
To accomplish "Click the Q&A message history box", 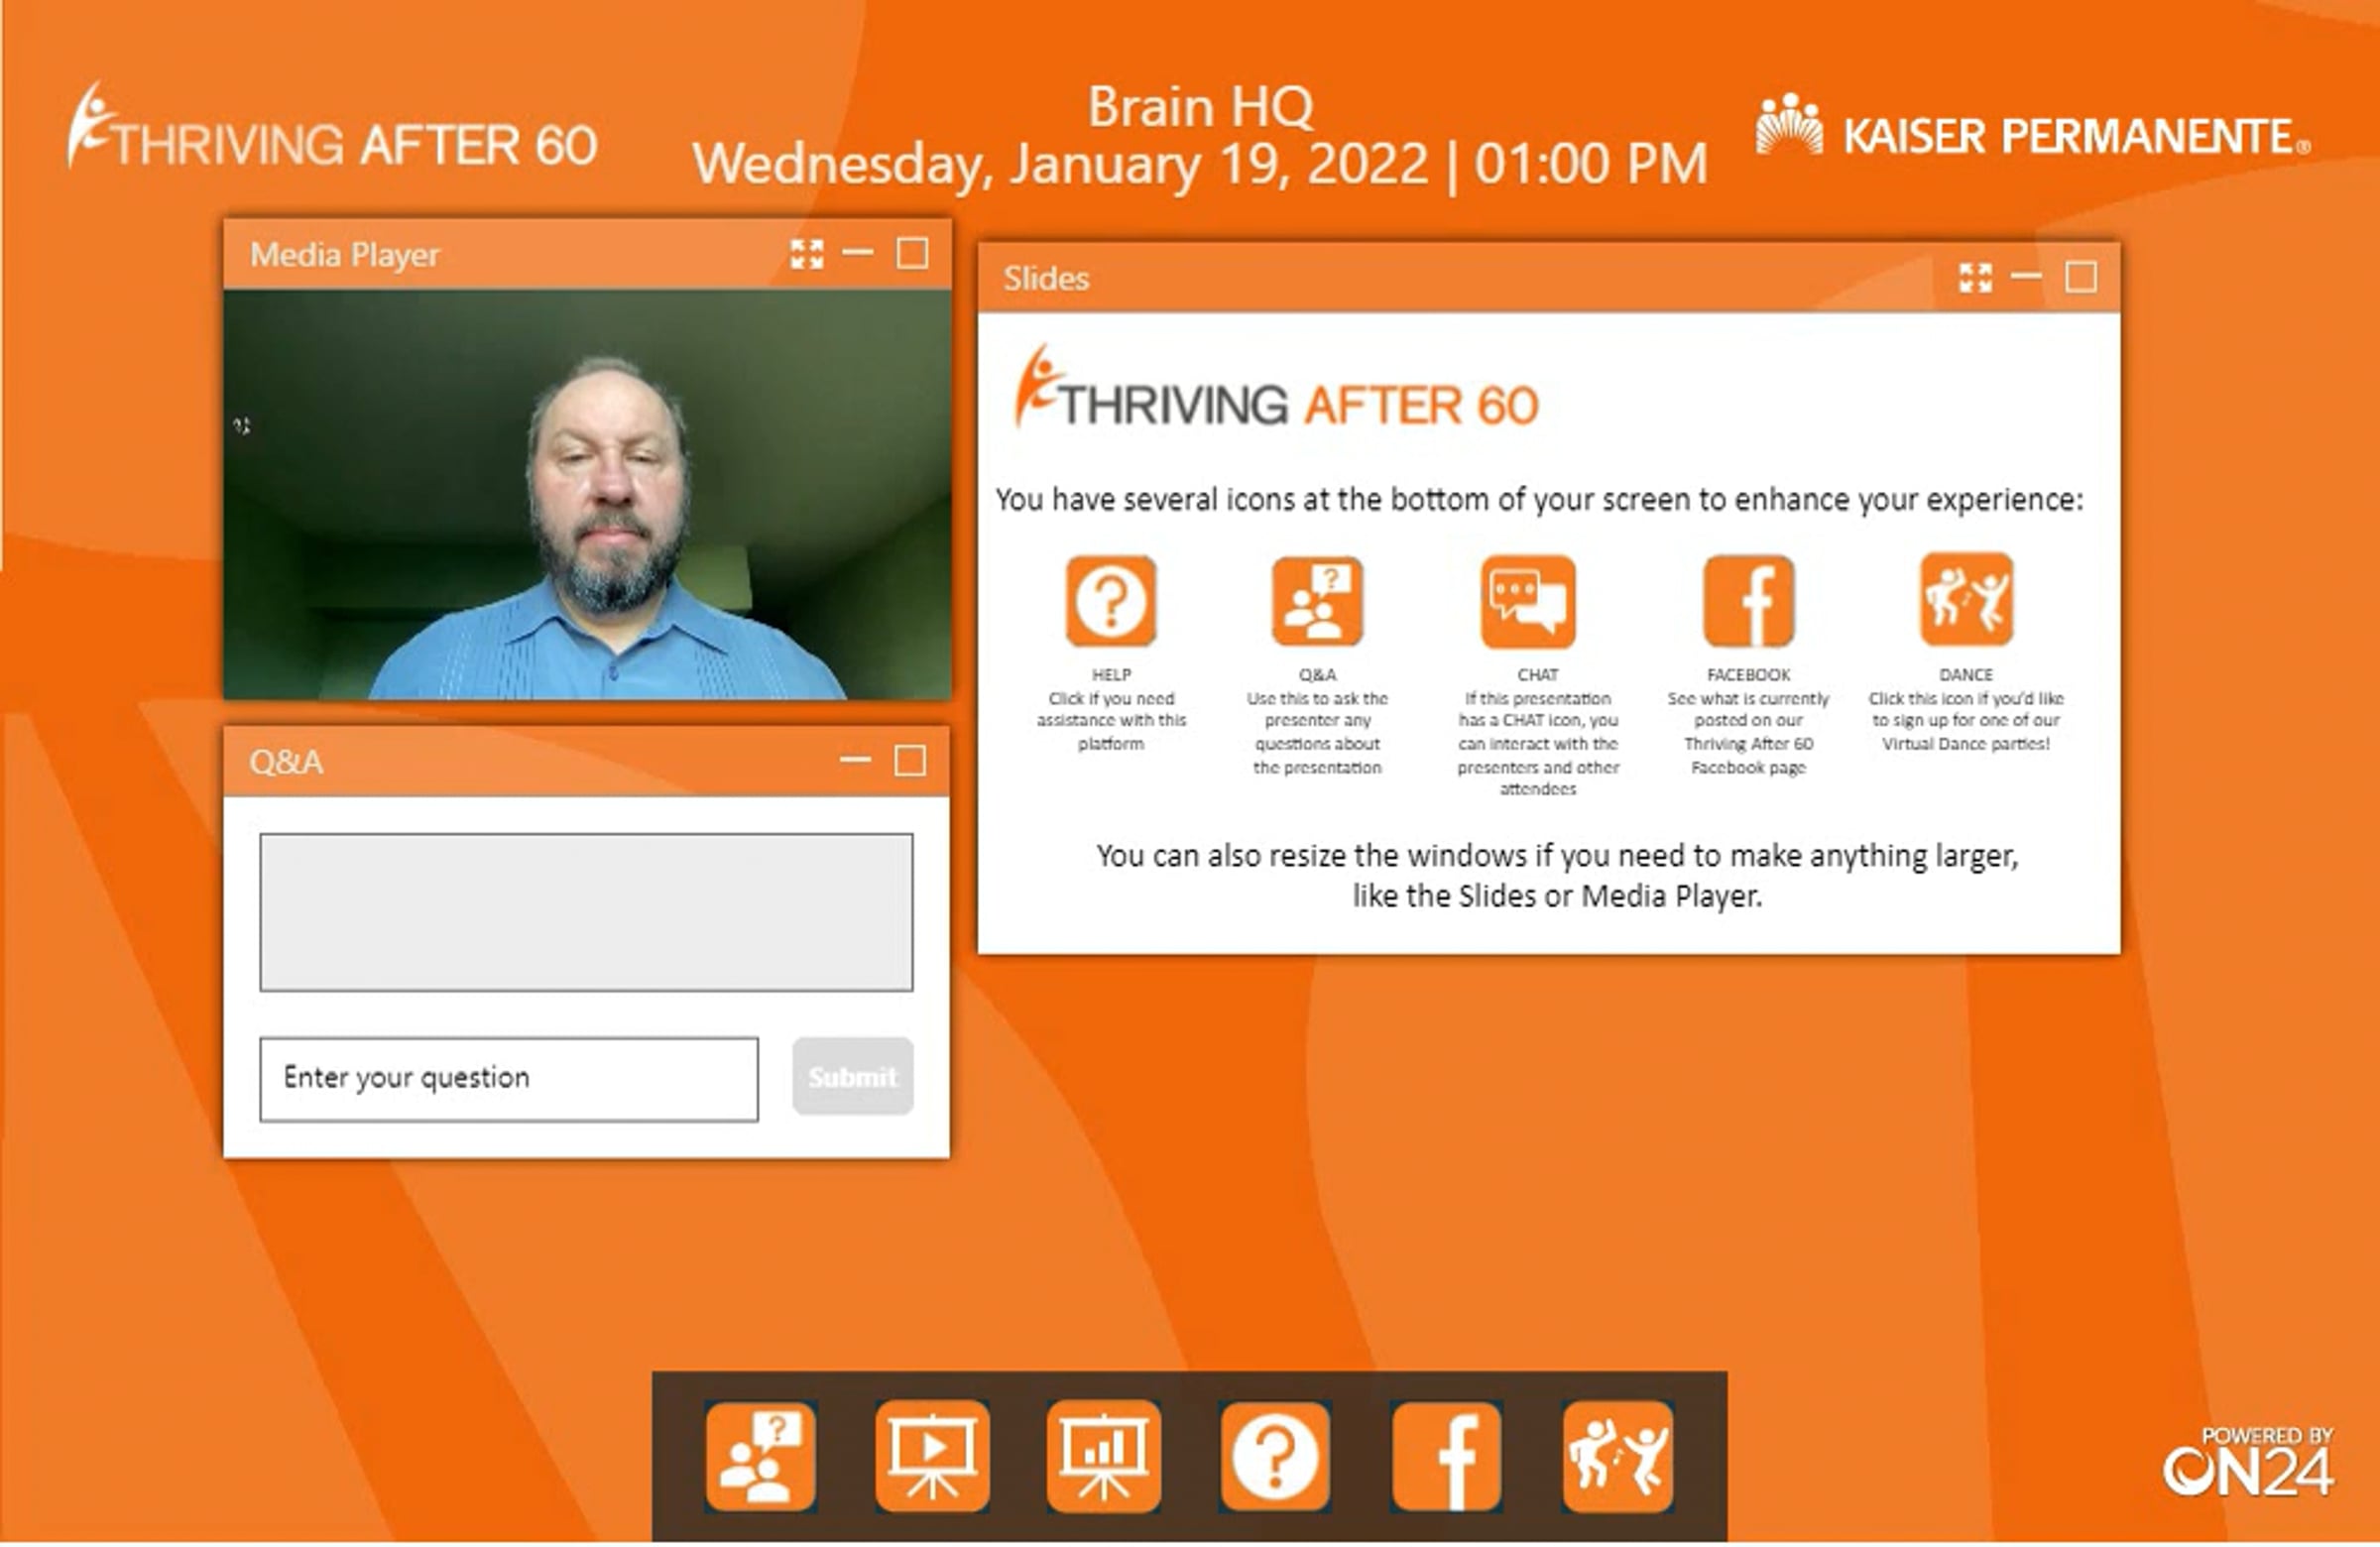I will 586,911.
